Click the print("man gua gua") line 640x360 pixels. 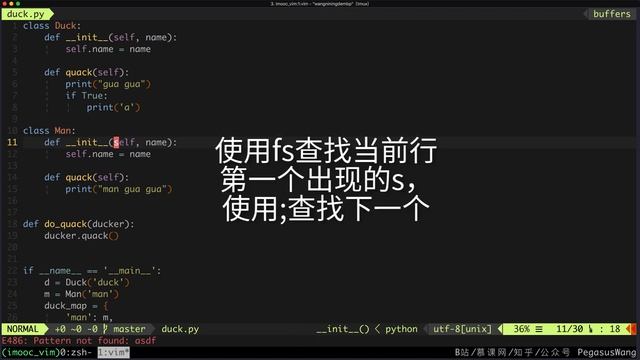click(x=118, y=189)
